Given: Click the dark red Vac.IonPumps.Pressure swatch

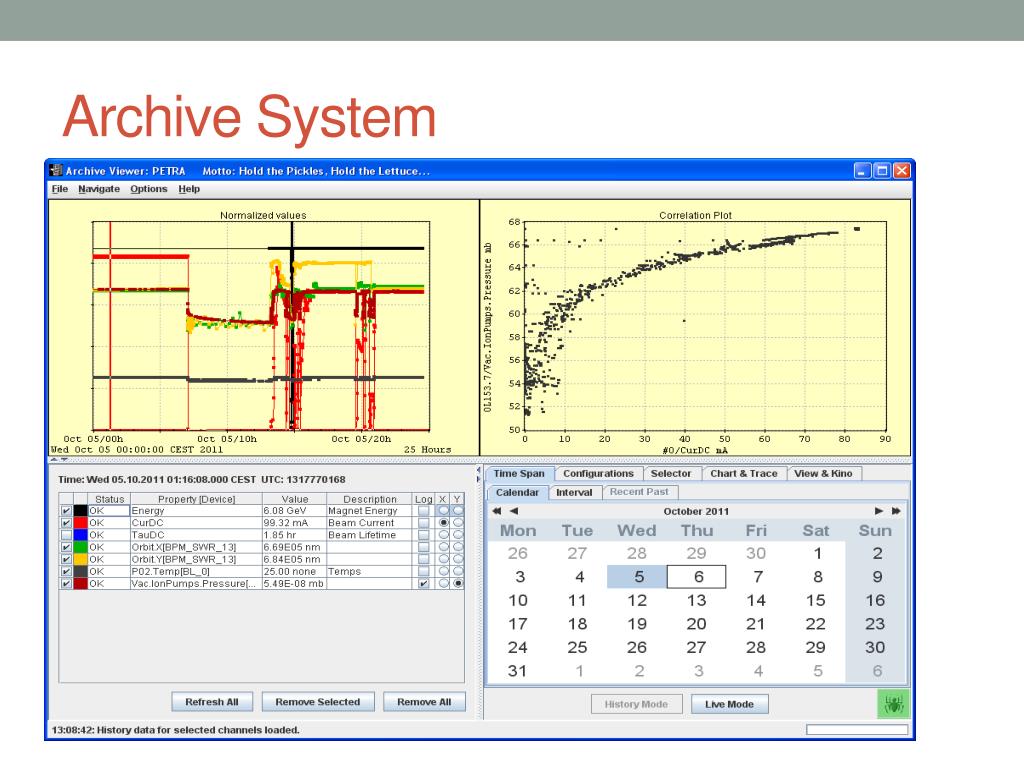Looking at the screenshot, I should 80,584.
